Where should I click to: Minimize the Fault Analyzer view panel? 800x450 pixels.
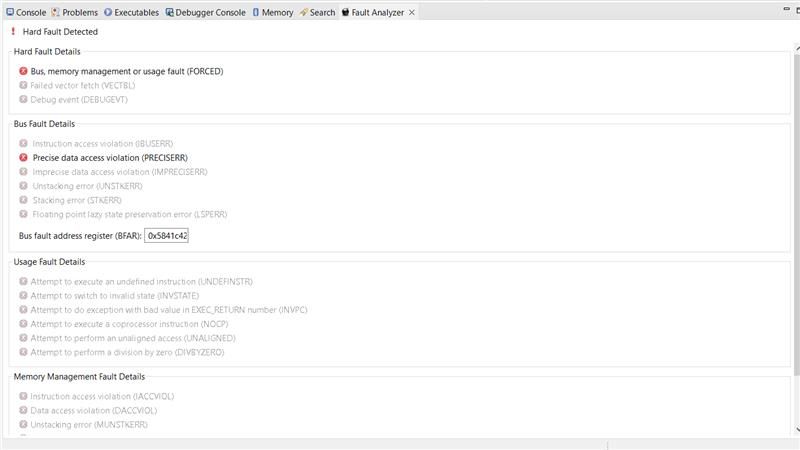(x=786, y=9)
